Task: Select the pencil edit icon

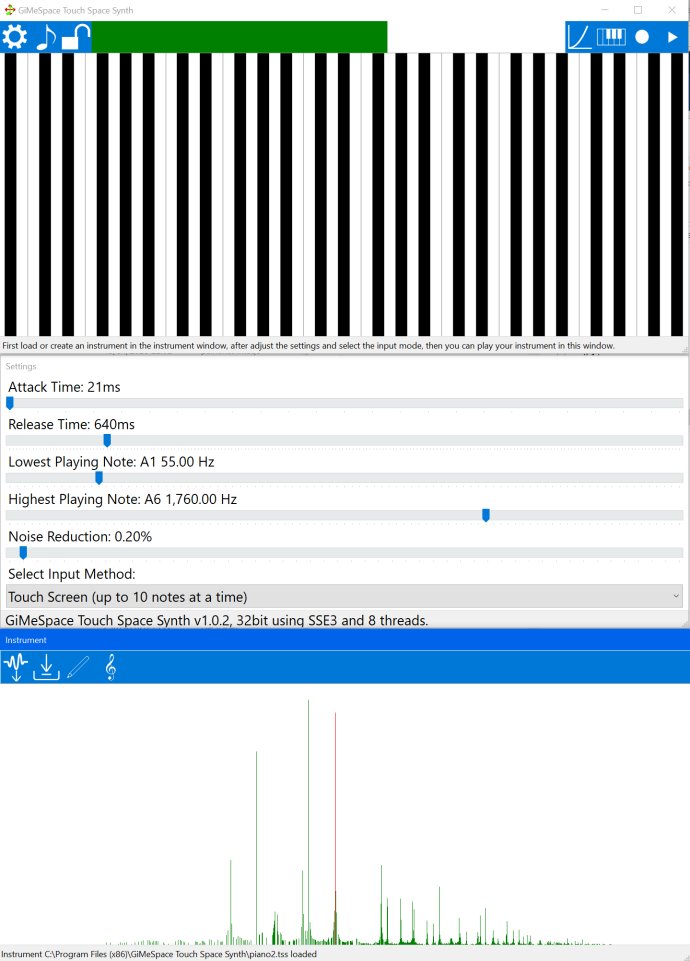Action: point(78,667)
